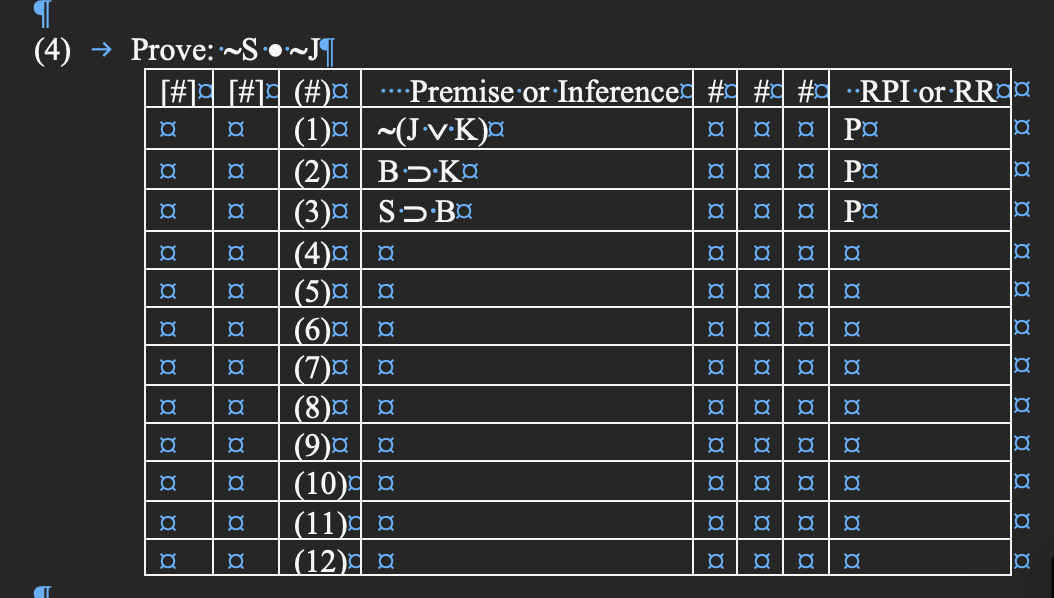The height and width of the screenshot is (598, 1054).
Task: Click the inference cell in row (10)
Action: click(527, 481)
